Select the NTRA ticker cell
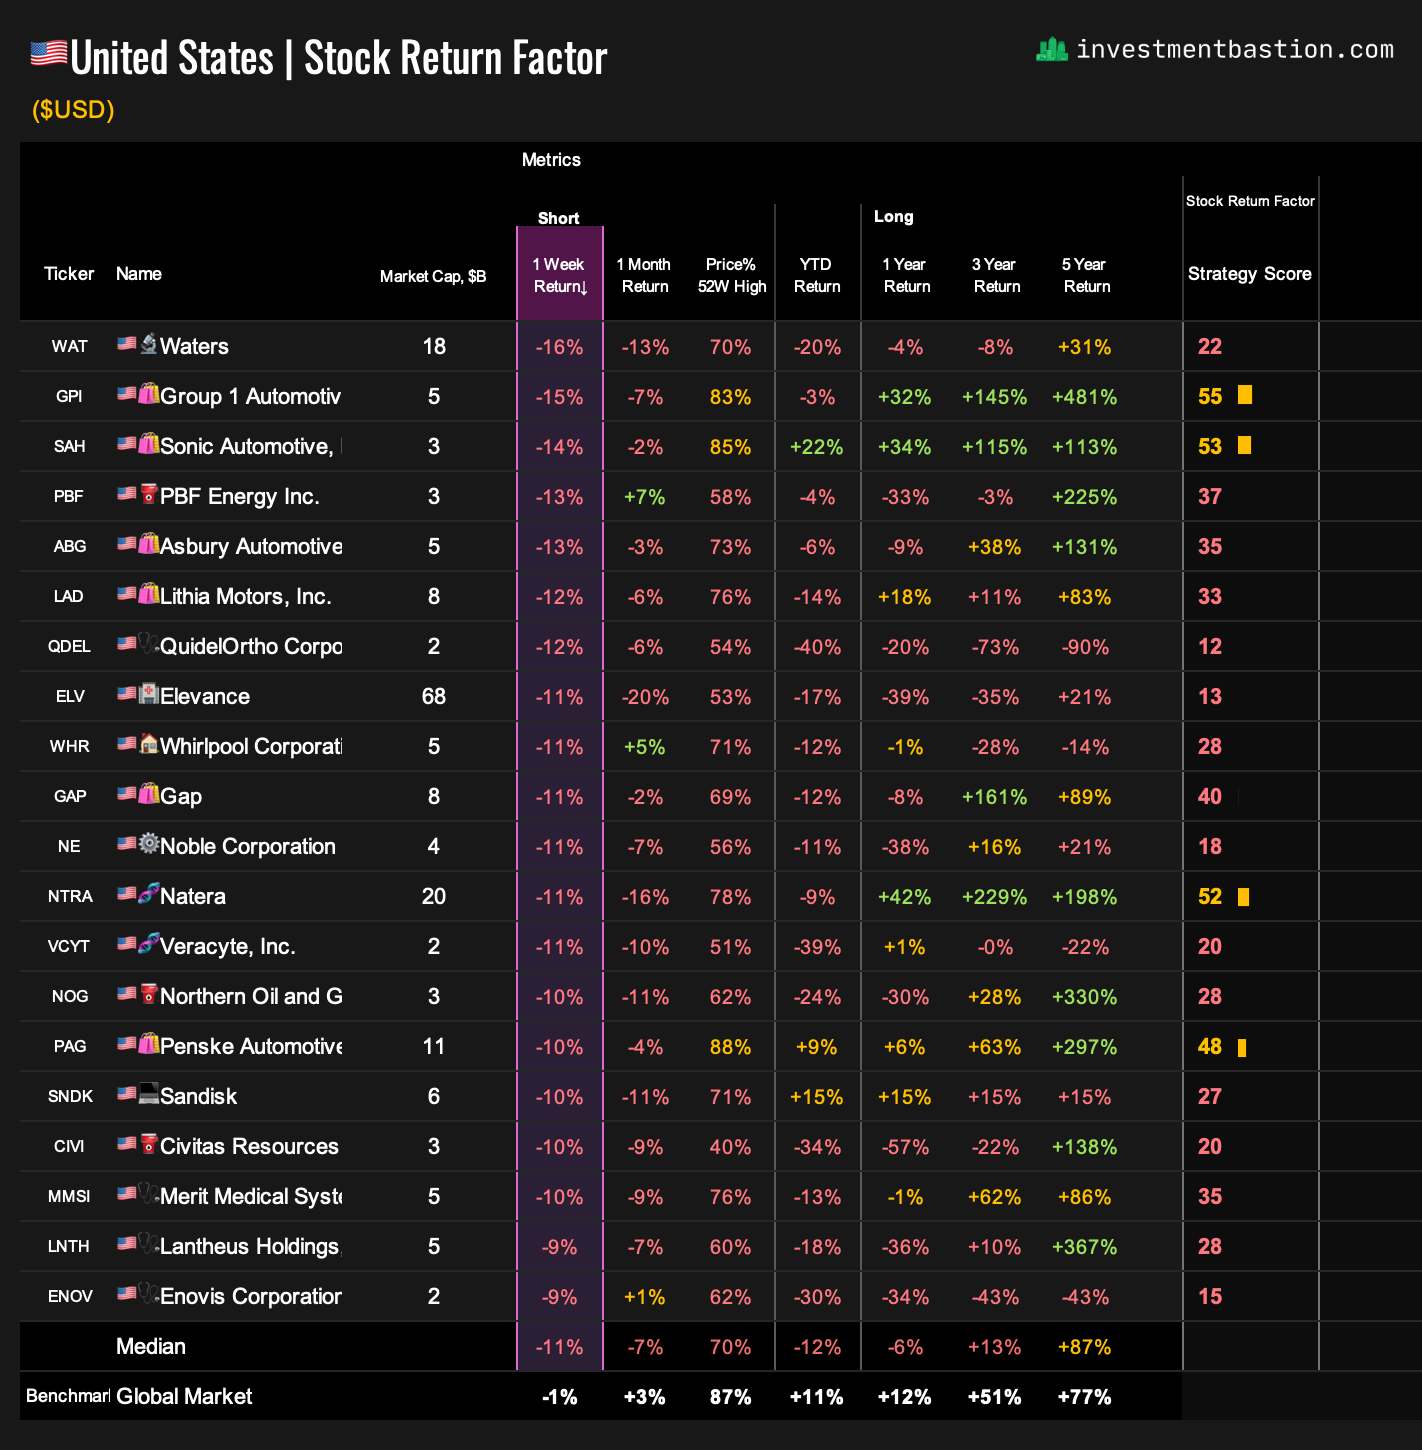 [x=69, y=896]
